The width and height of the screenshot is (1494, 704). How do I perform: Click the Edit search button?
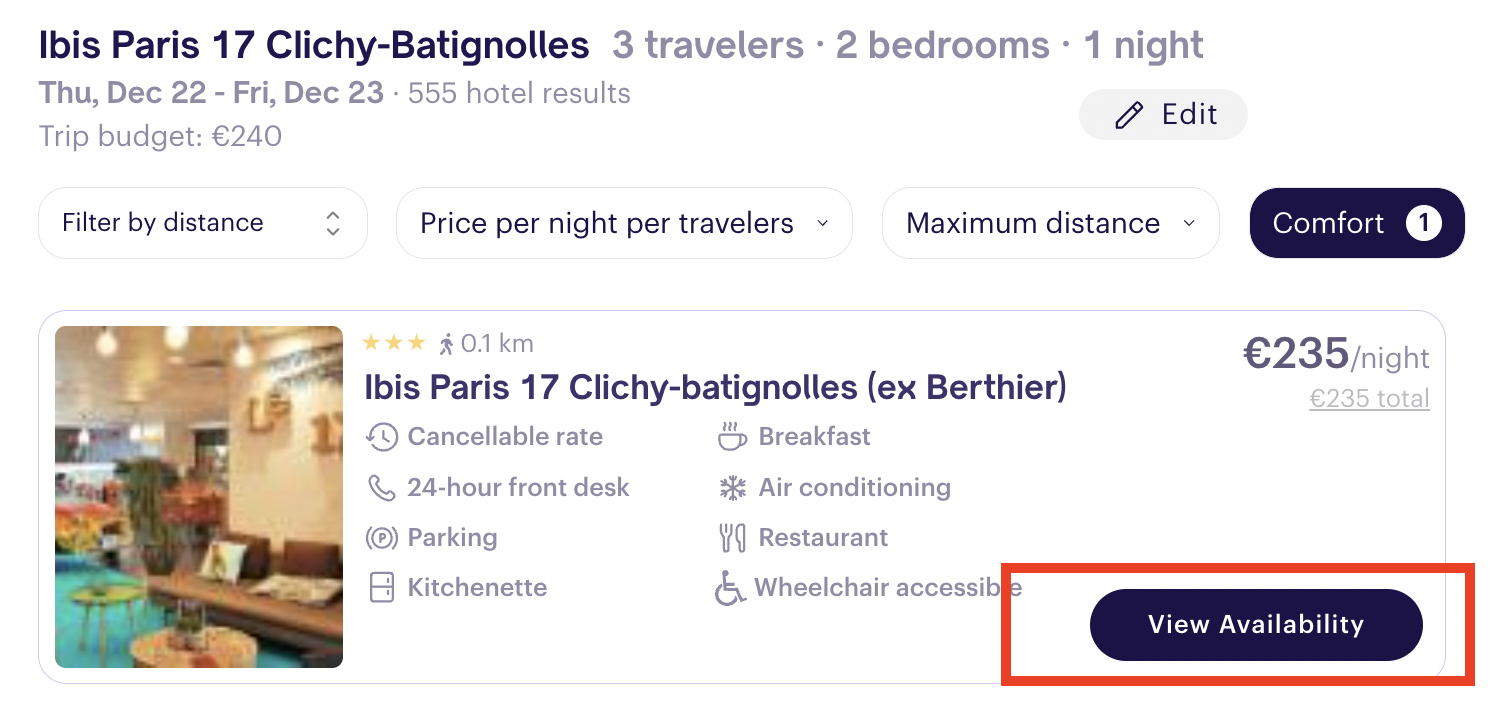[1163, 115]
